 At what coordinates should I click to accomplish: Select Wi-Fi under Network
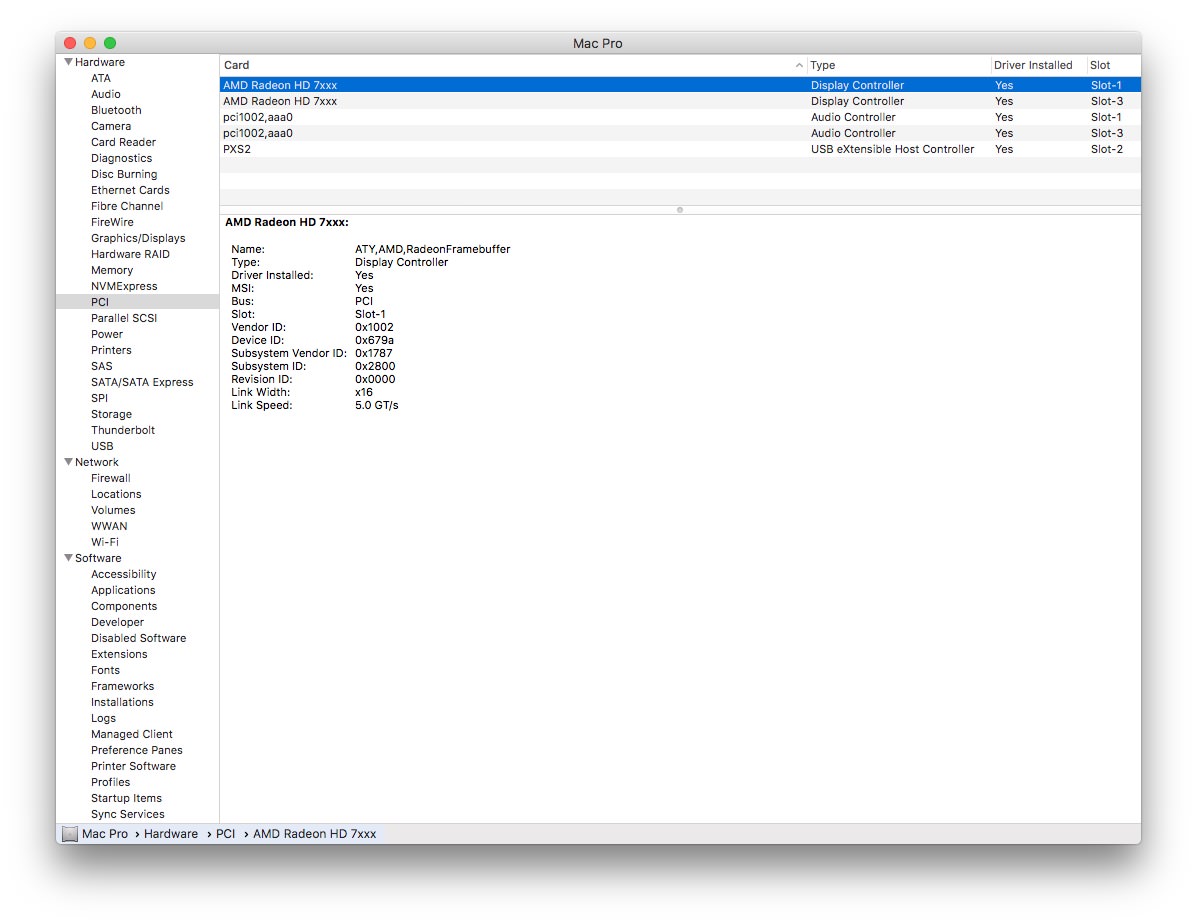pyautogui.click(x=105, y=543)
